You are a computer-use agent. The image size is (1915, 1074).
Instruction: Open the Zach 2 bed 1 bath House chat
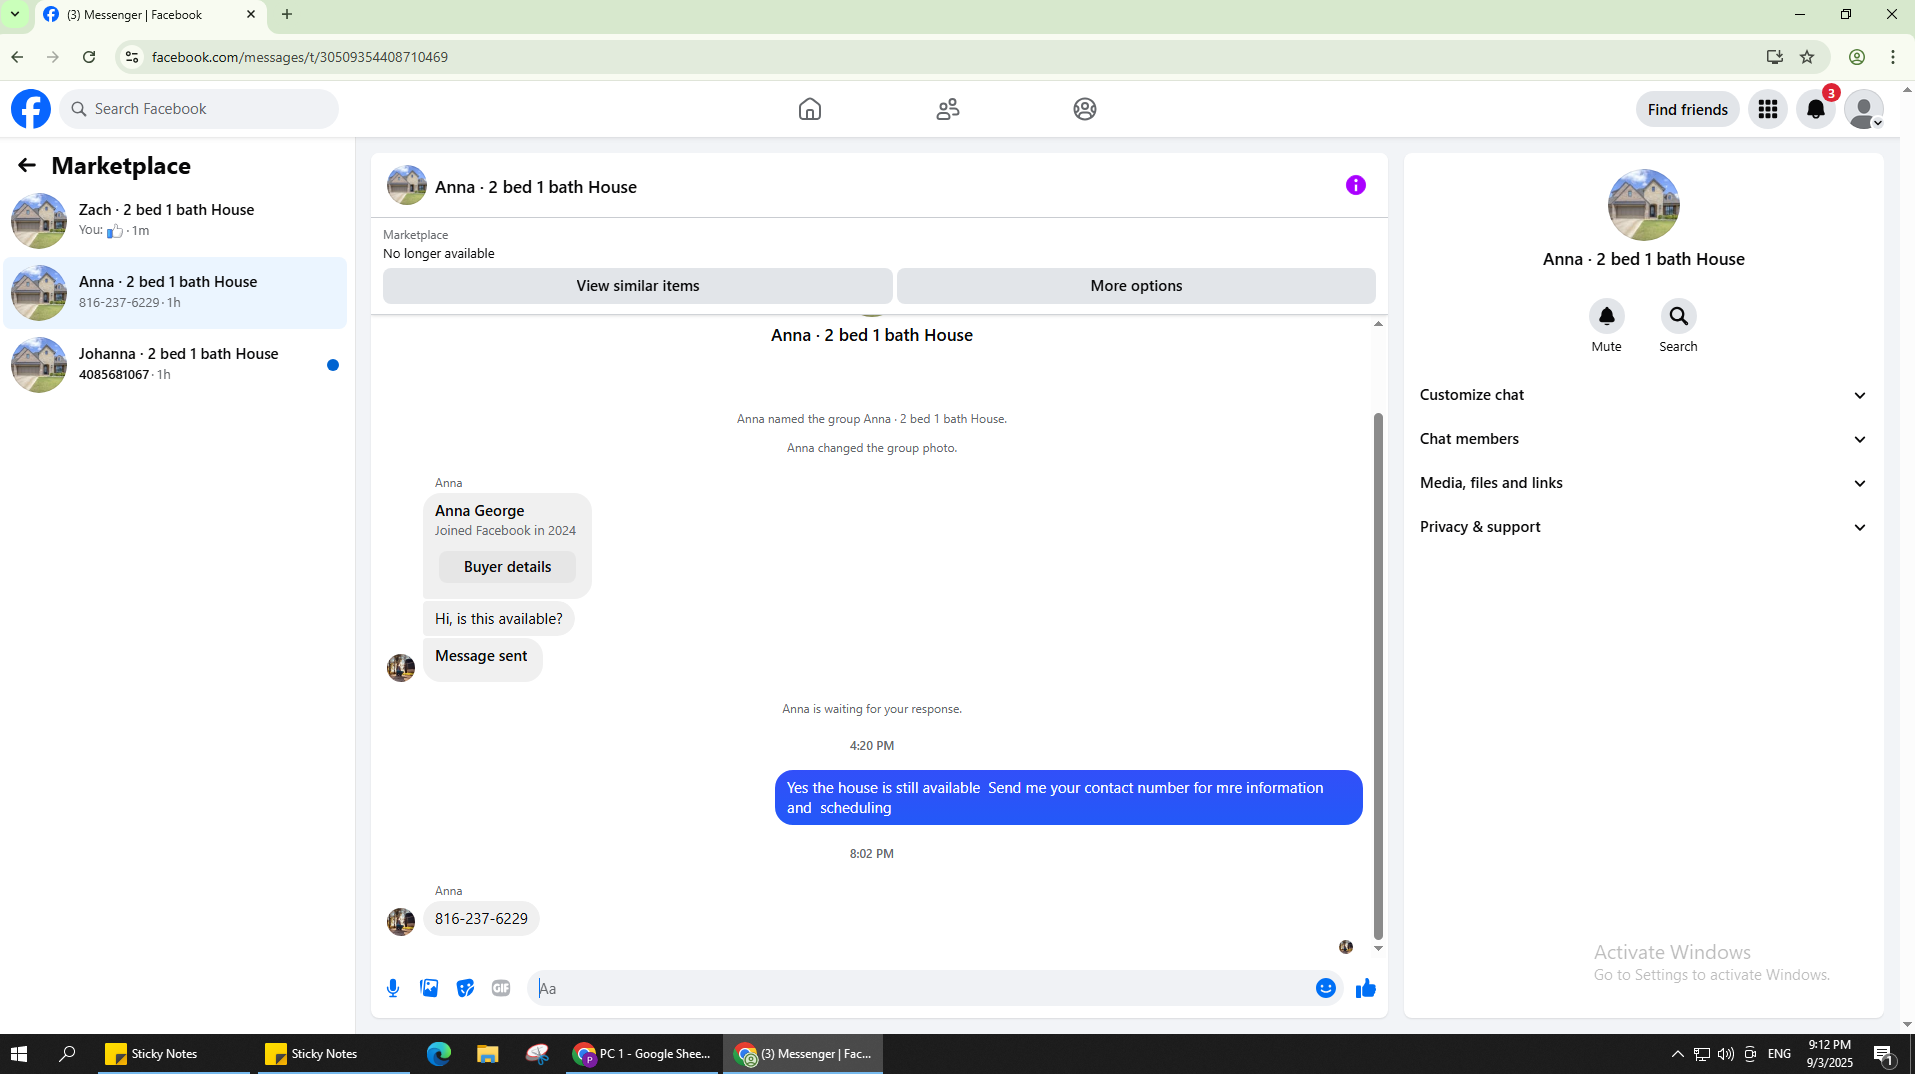point(175,220)
